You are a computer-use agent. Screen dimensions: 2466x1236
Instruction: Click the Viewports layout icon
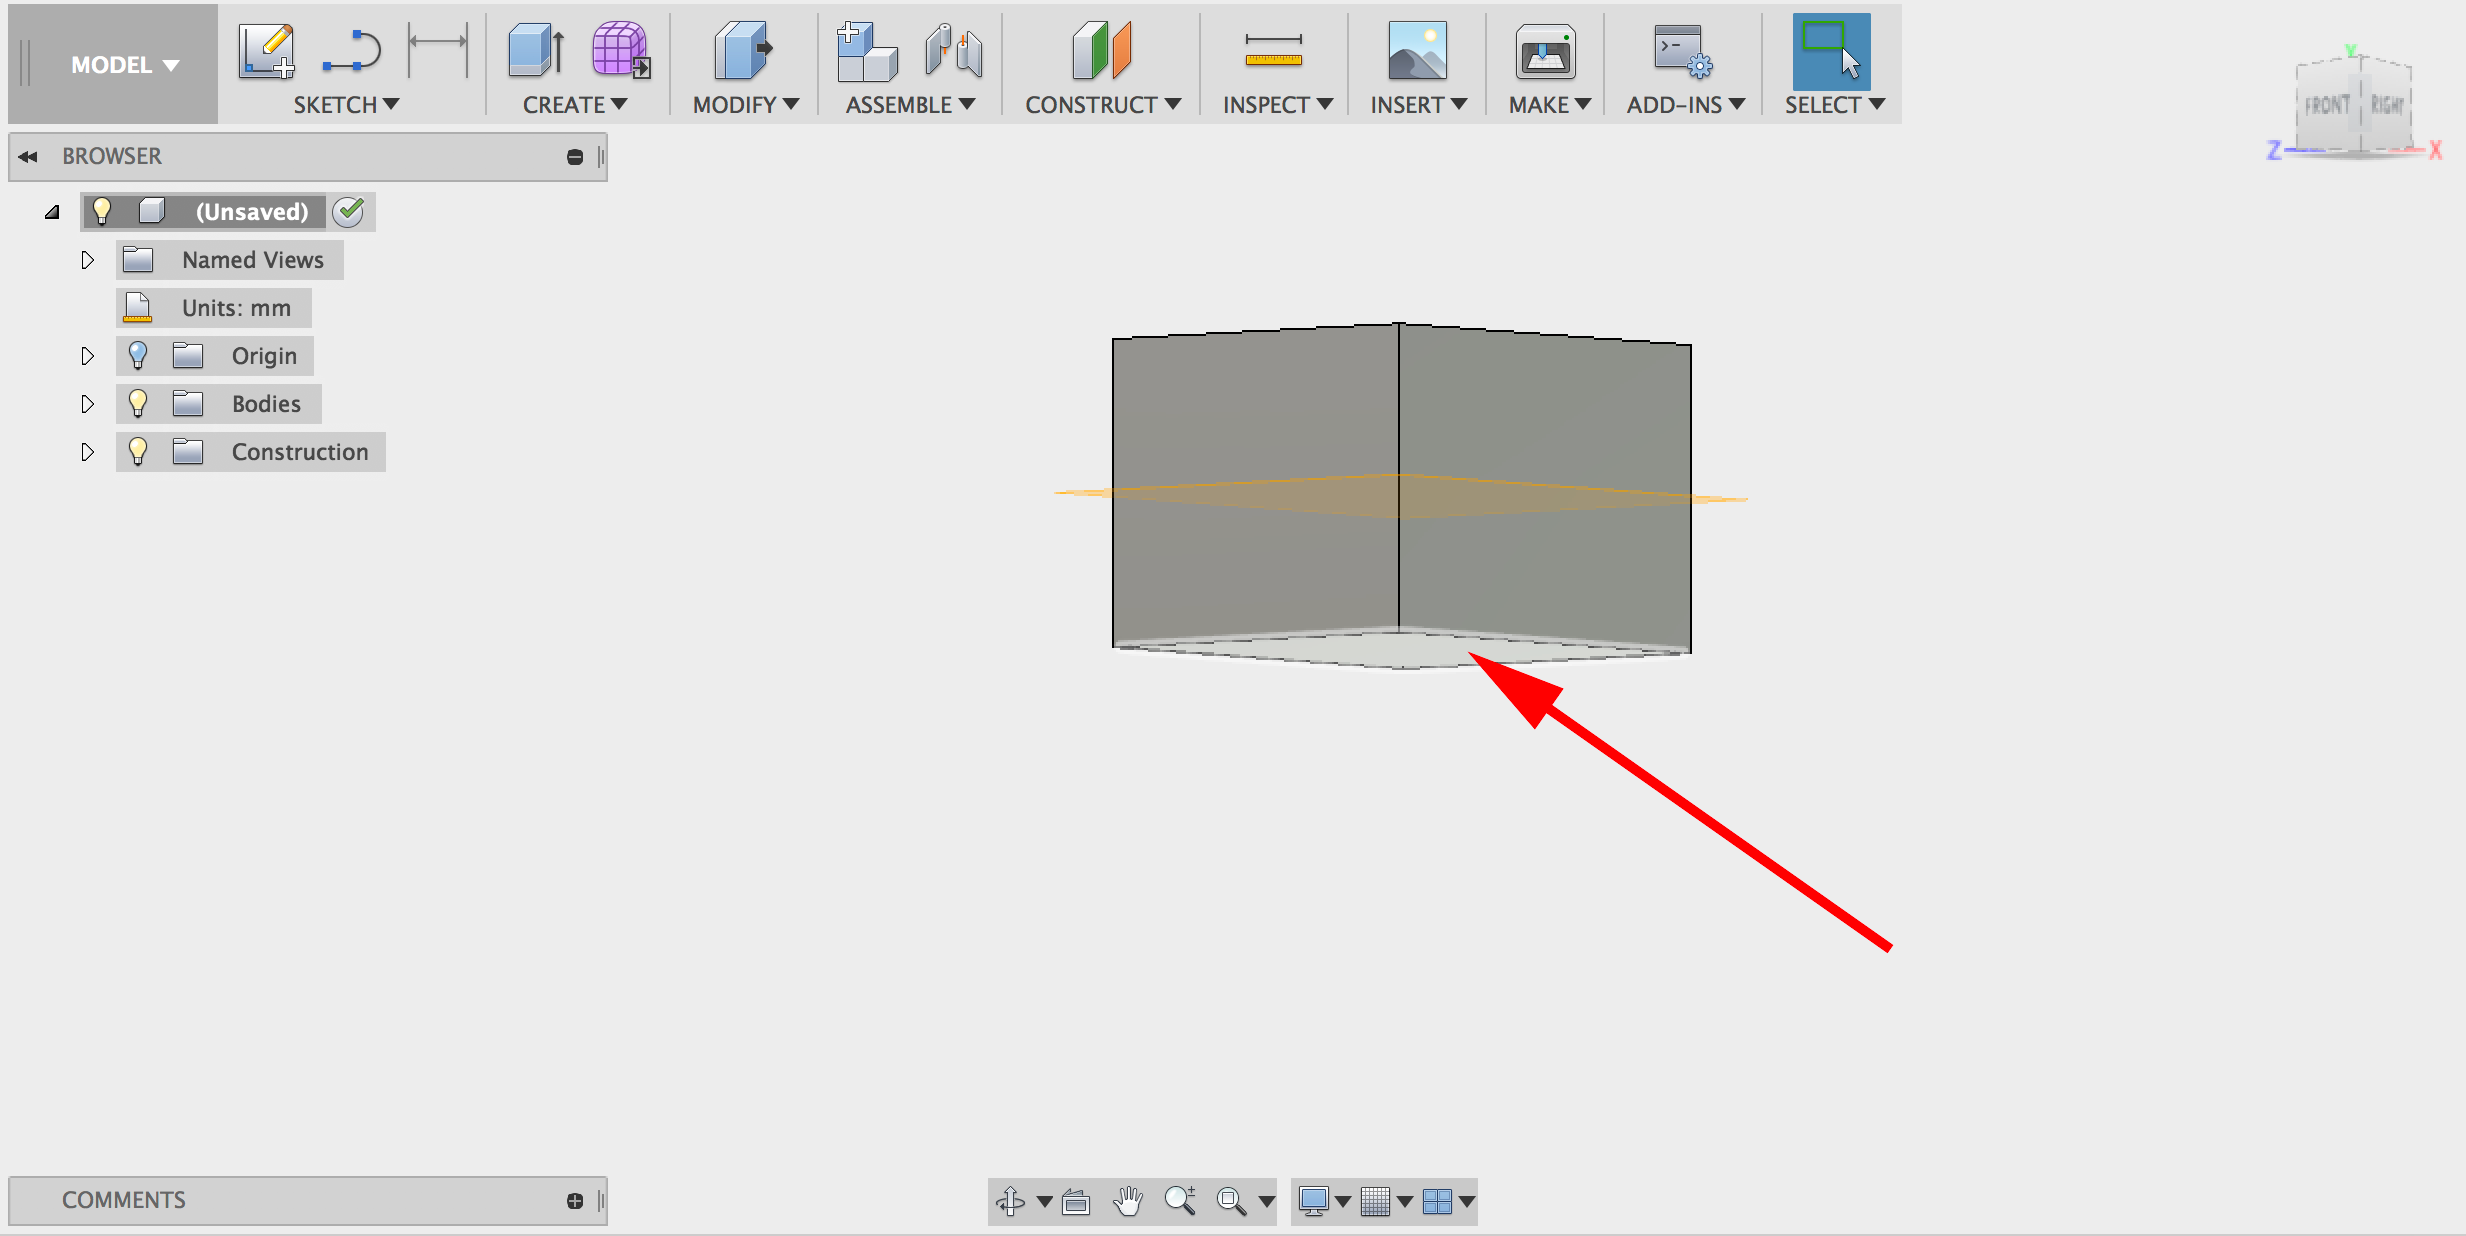click(1437, 1201)
